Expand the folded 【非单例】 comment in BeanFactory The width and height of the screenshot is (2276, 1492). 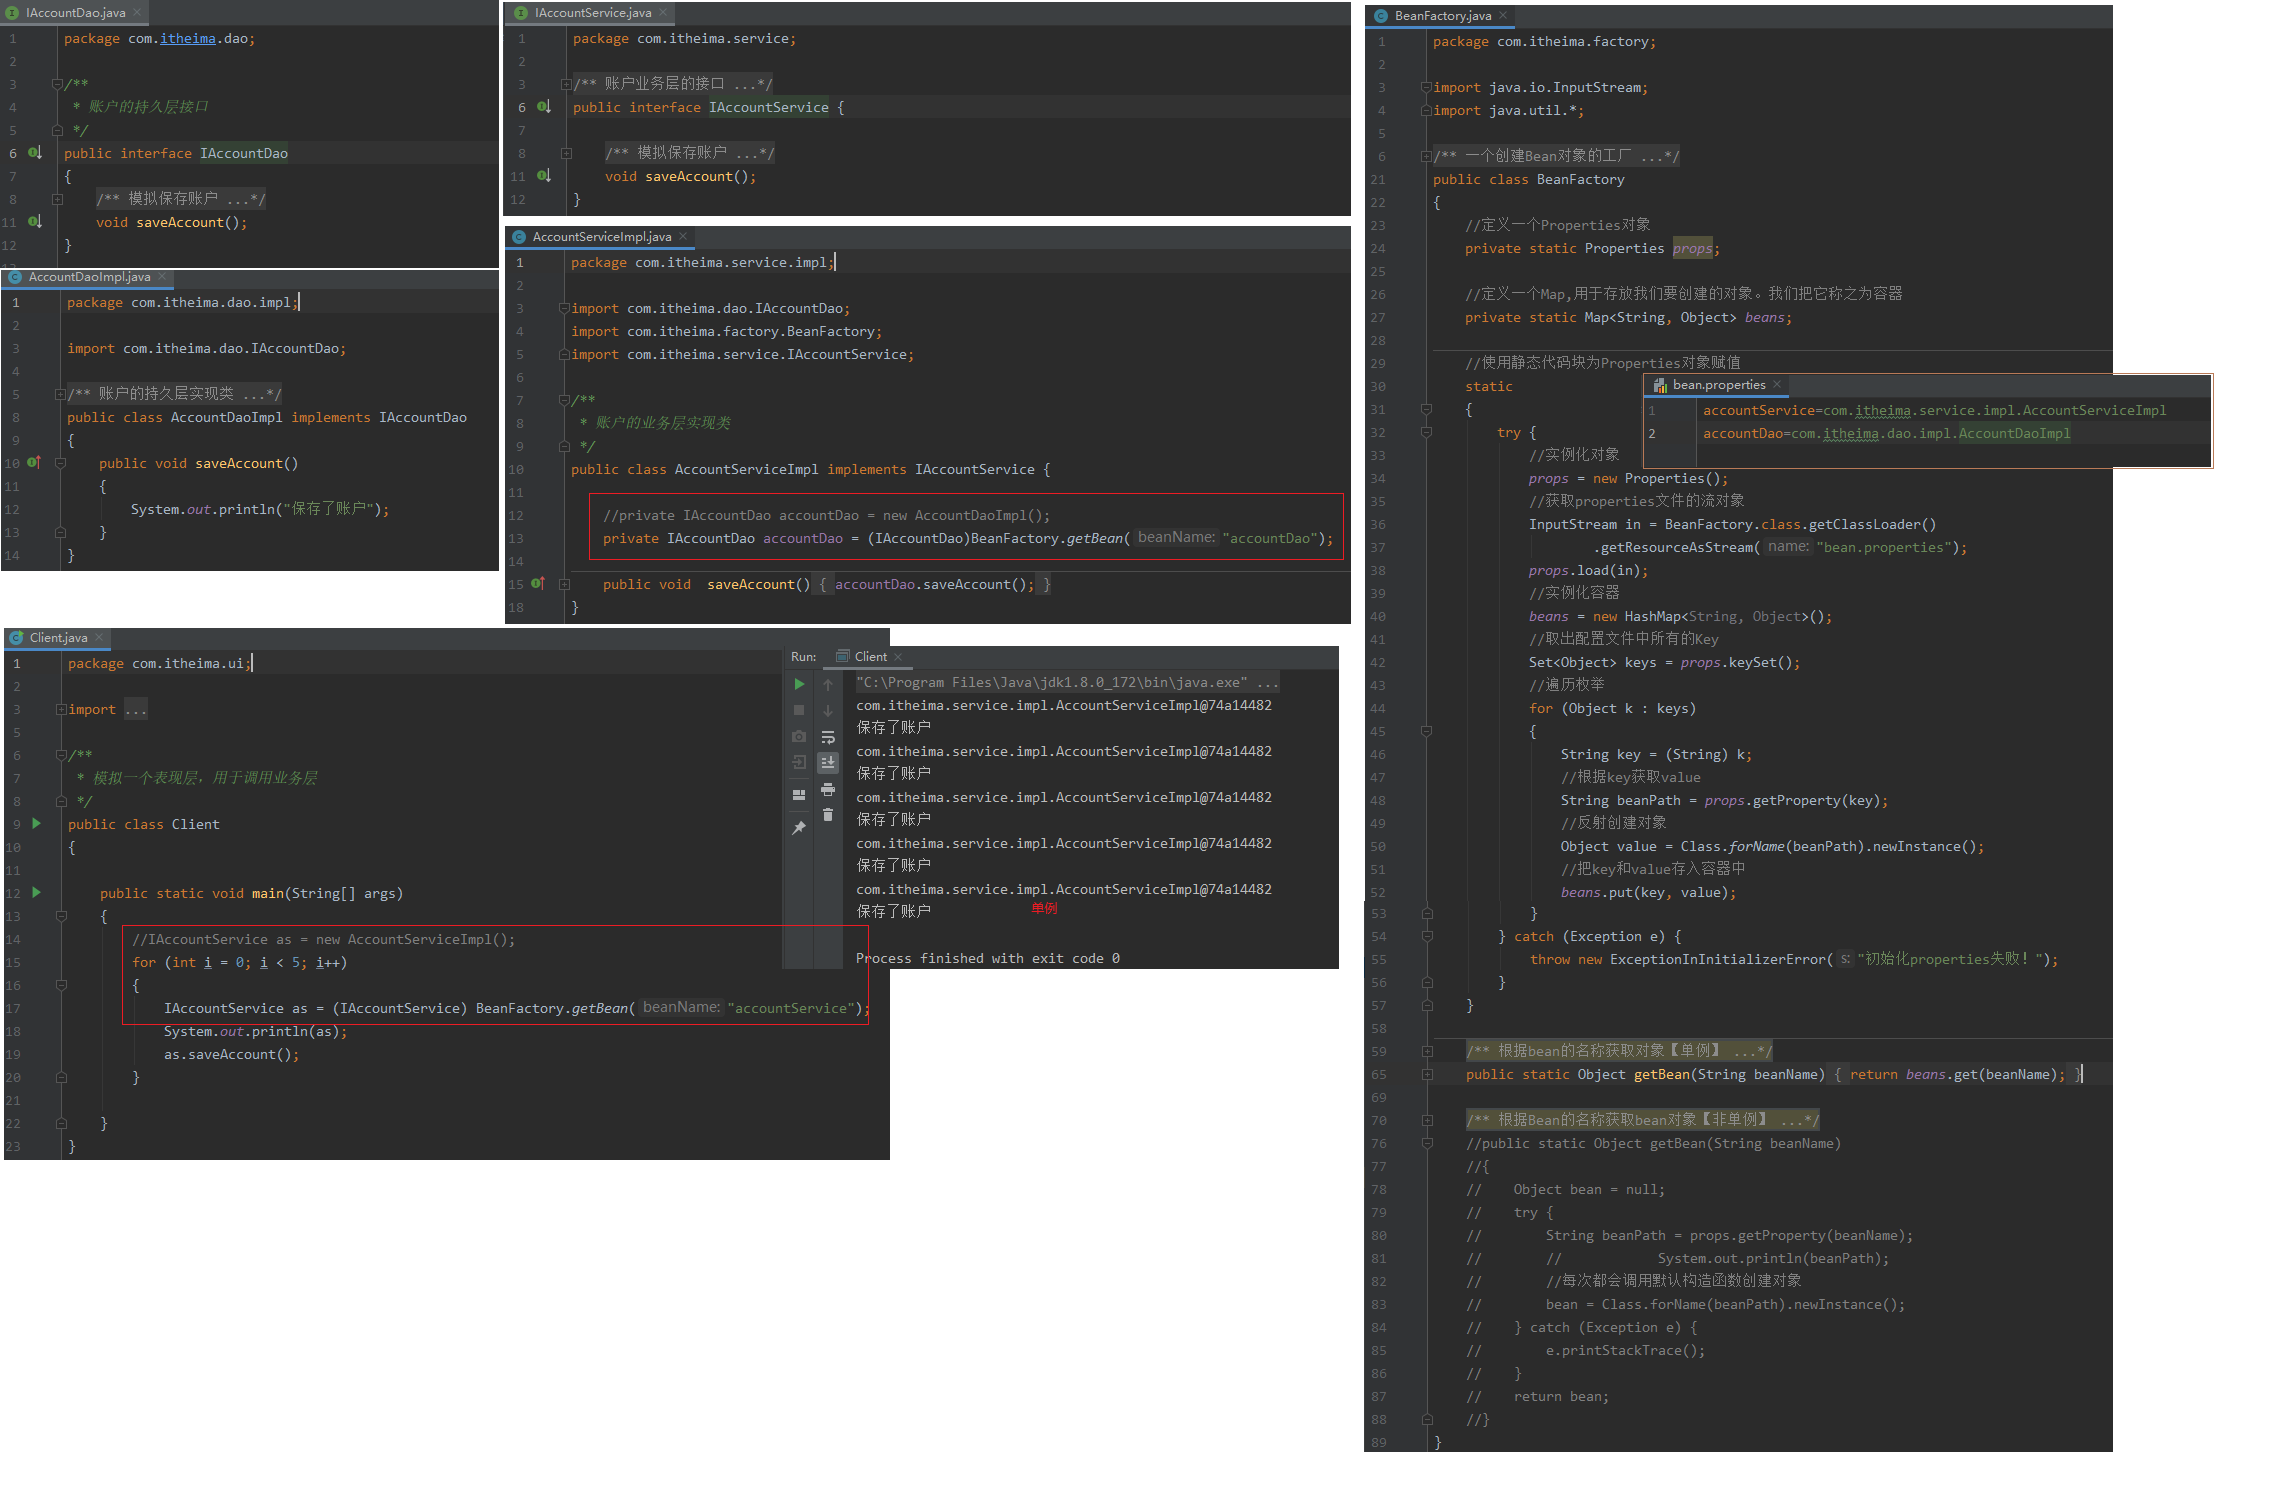click(1428, 1120)
